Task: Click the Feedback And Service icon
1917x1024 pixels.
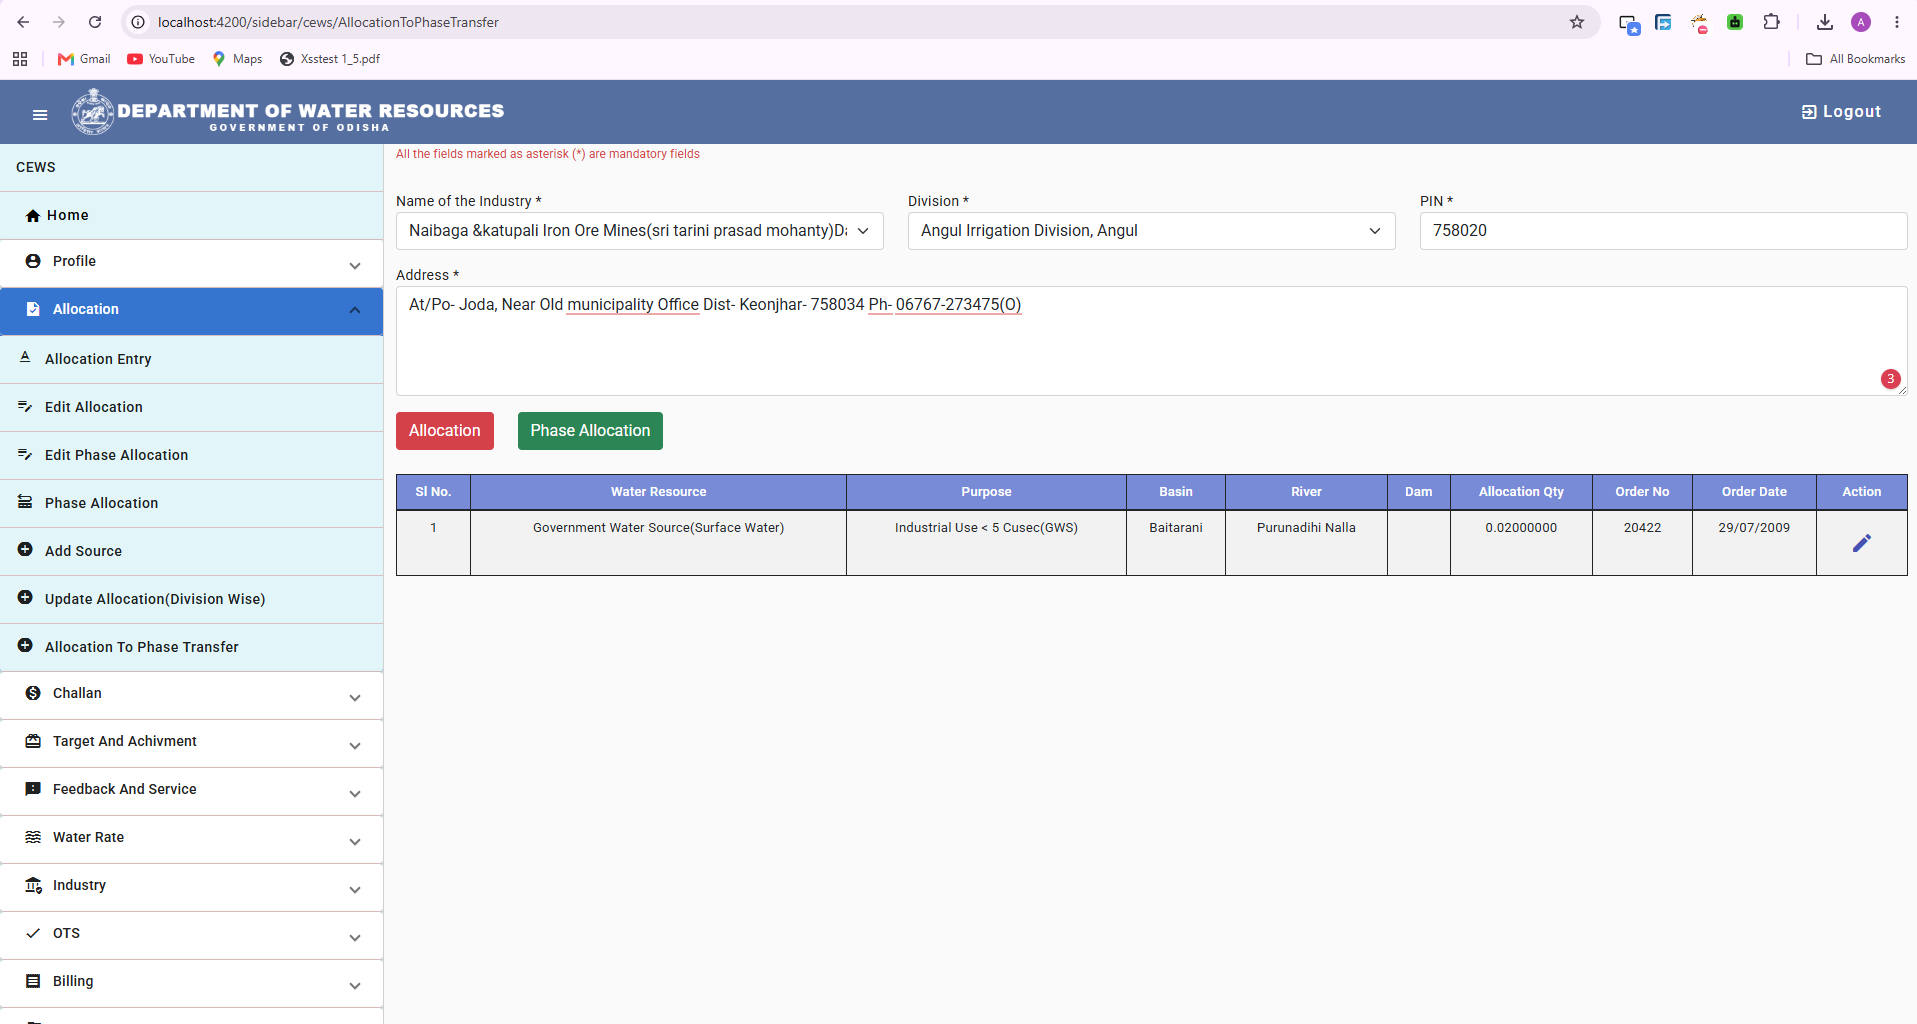Action: tap(33, 789)
